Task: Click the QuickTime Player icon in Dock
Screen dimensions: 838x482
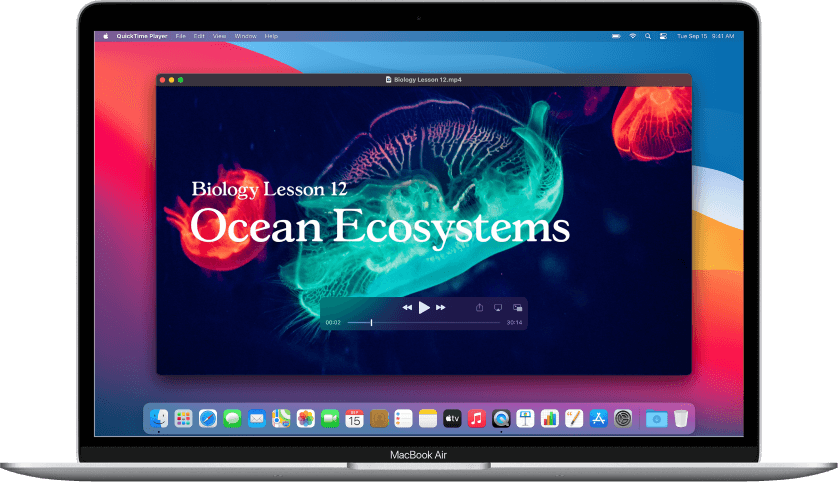Action: 501,419
